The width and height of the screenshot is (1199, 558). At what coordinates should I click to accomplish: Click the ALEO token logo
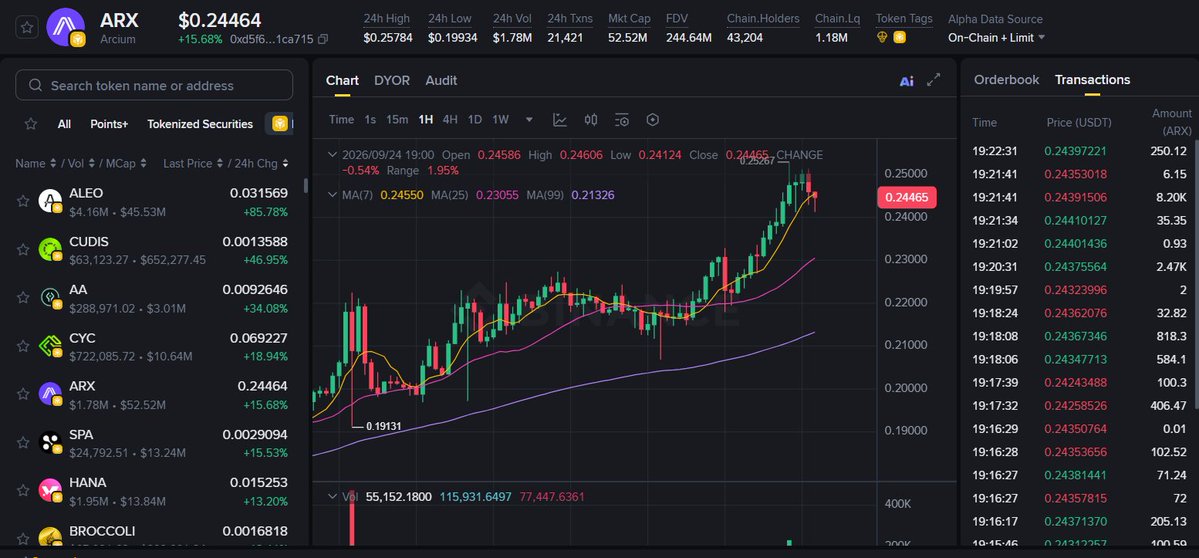[50, 201]
